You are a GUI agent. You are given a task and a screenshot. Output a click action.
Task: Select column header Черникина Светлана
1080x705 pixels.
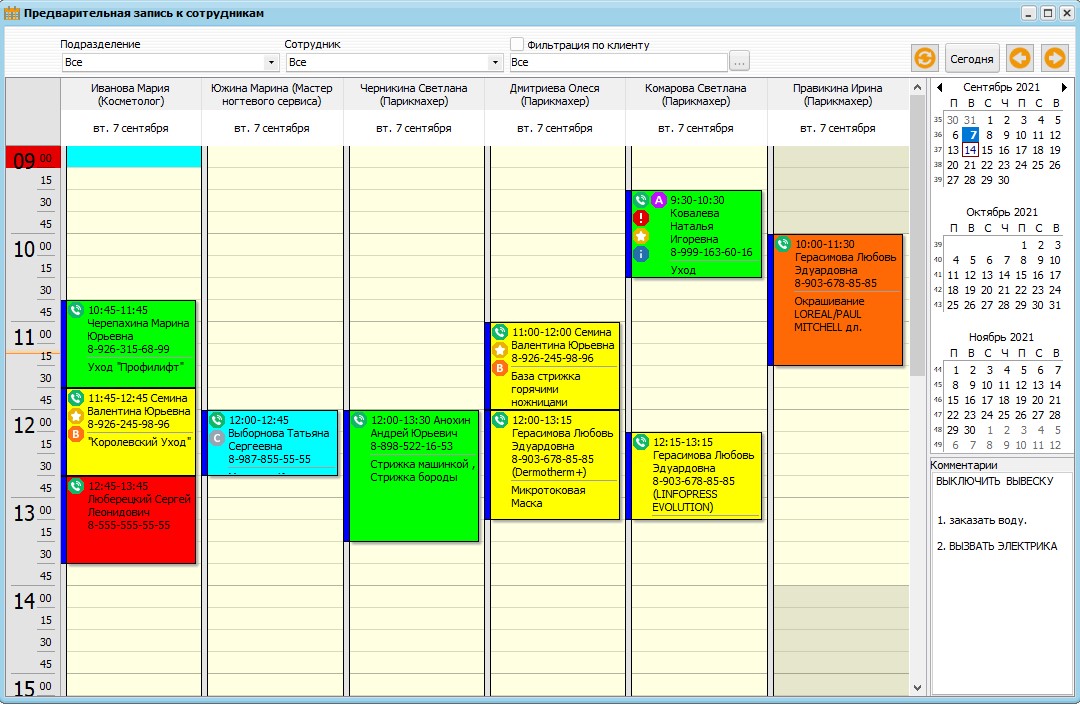[x=413, y=95]
